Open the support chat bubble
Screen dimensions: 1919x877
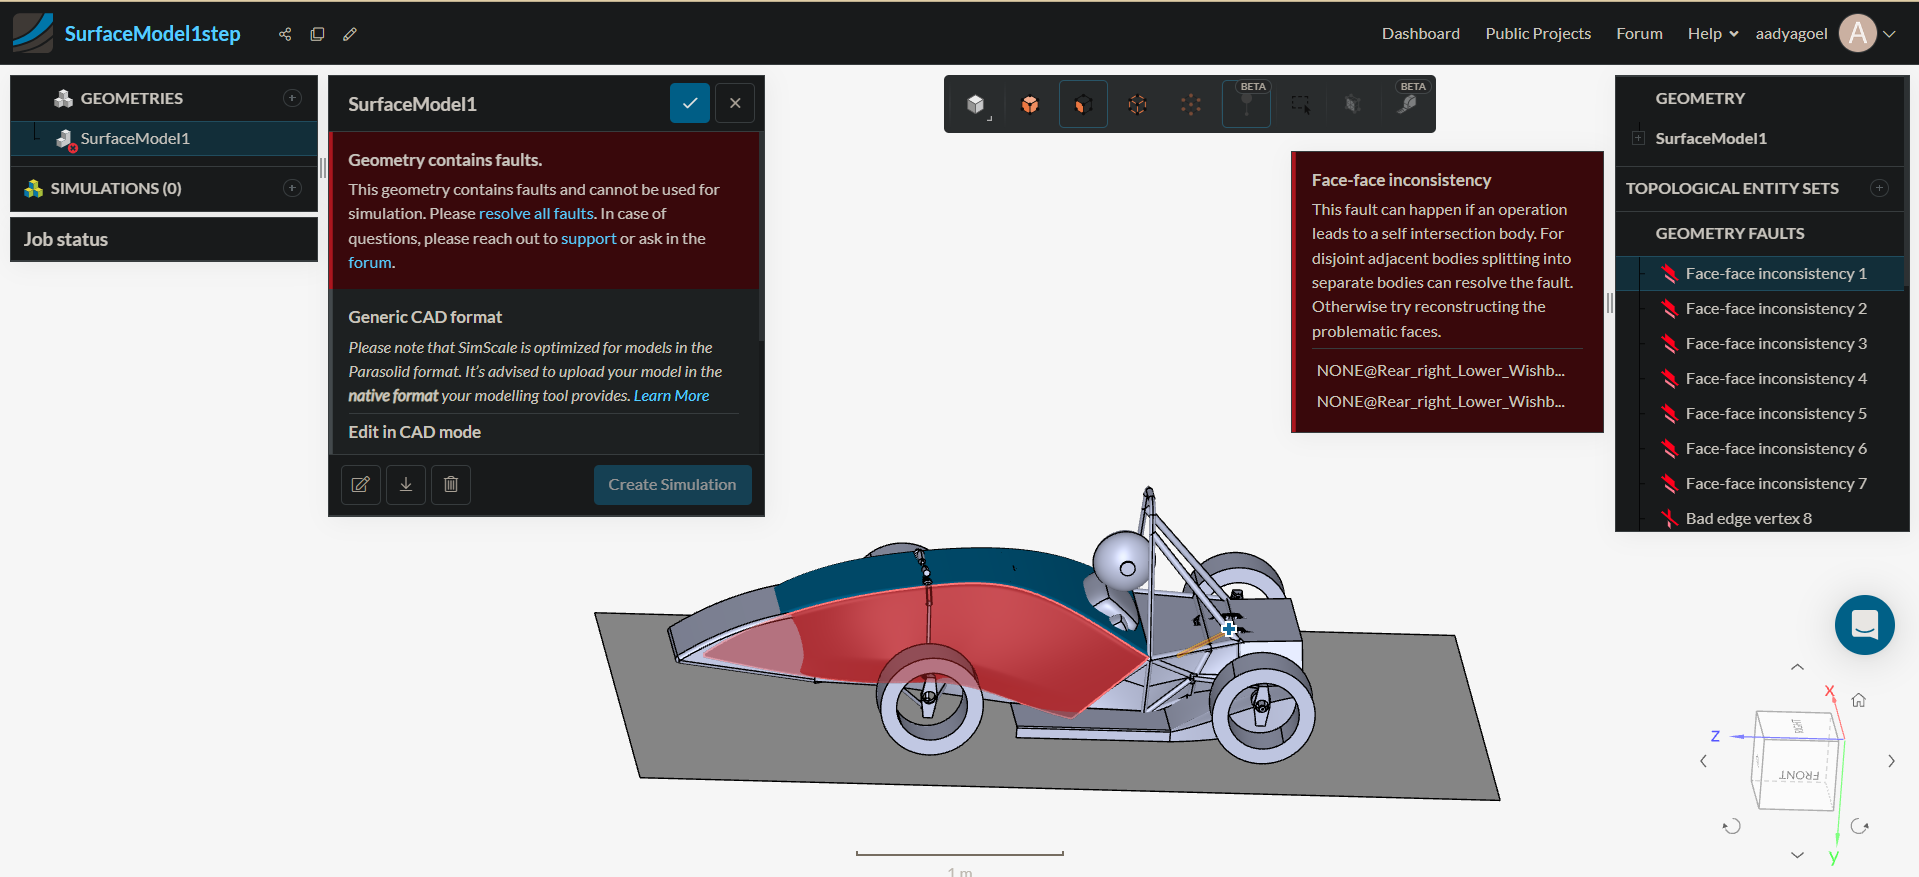[1865, 625]
